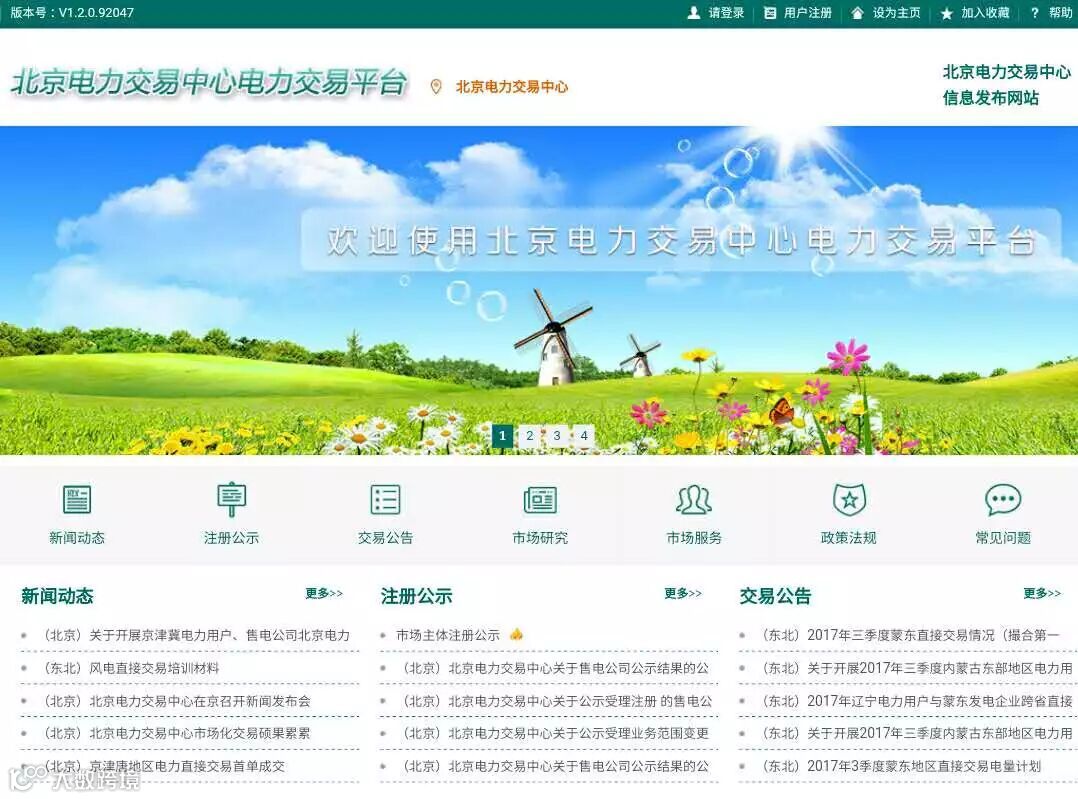Open 市场化交易硕果累累 news item

pyautogui.click(x=177, y=733)
